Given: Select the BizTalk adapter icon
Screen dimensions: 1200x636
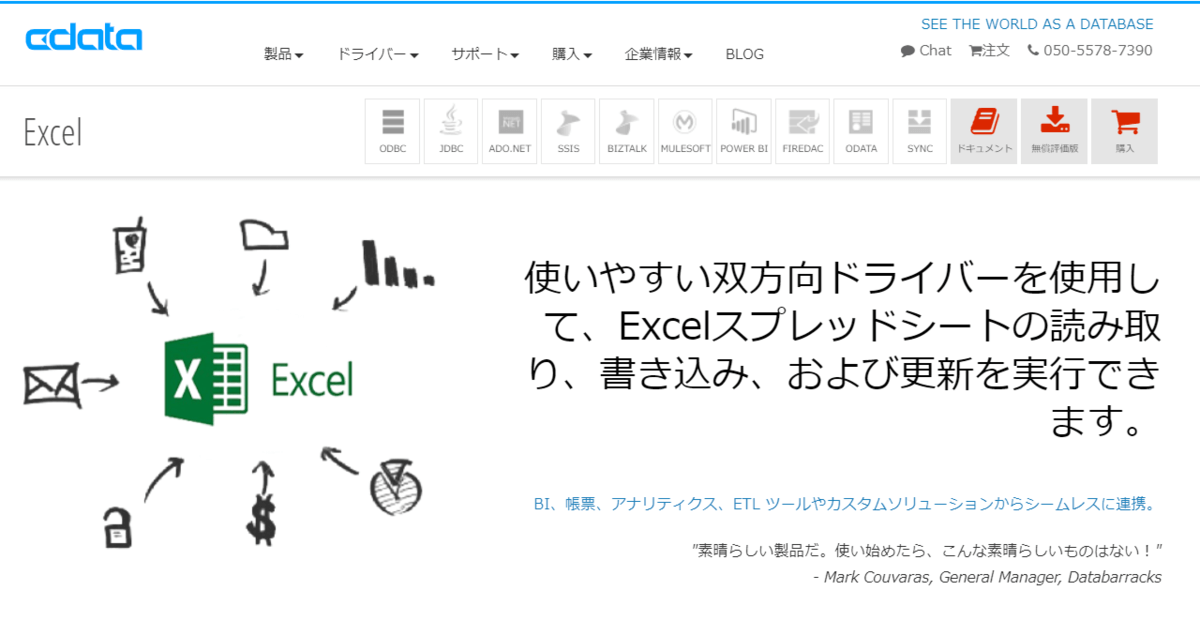Looking at the screenshot, I should pos(627,131).
